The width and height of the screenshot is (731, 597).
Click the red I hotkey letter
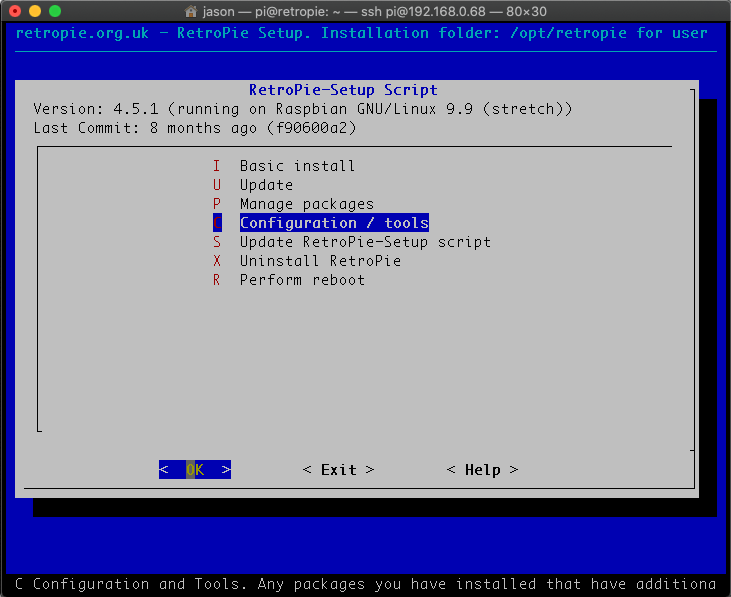click(216, 166)
